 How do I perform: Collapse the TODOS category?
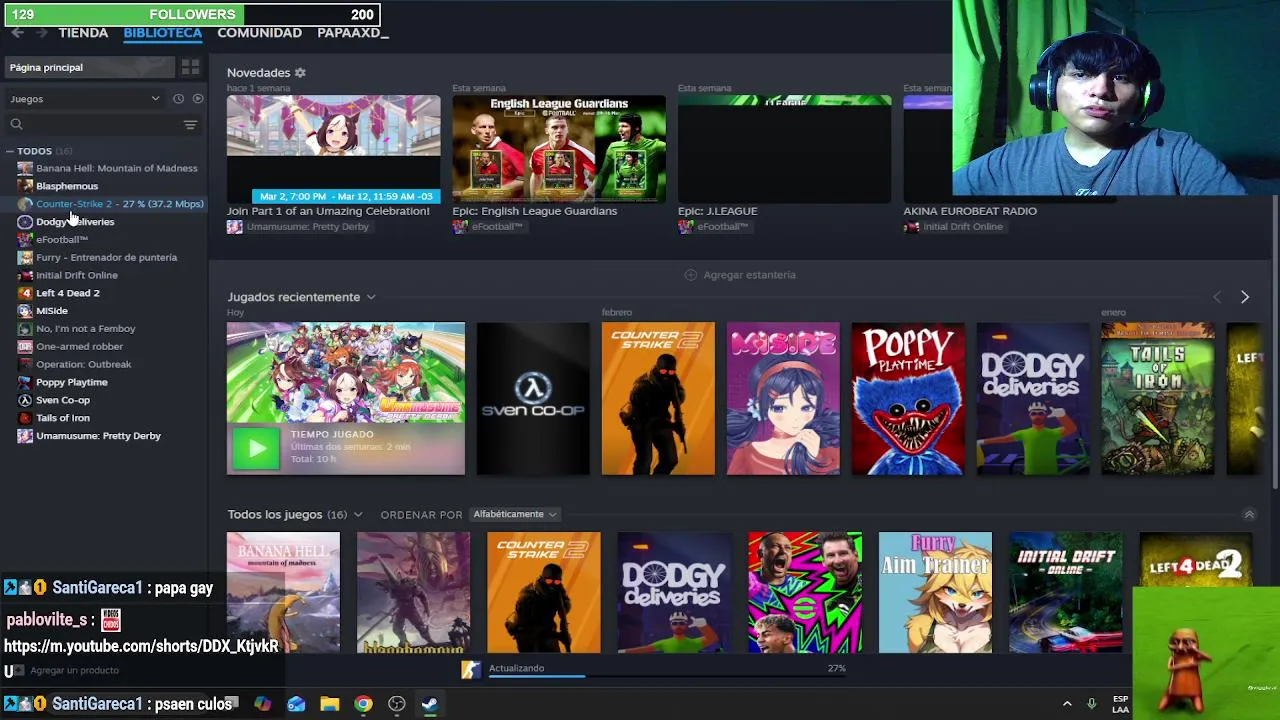tap(9, 151)
